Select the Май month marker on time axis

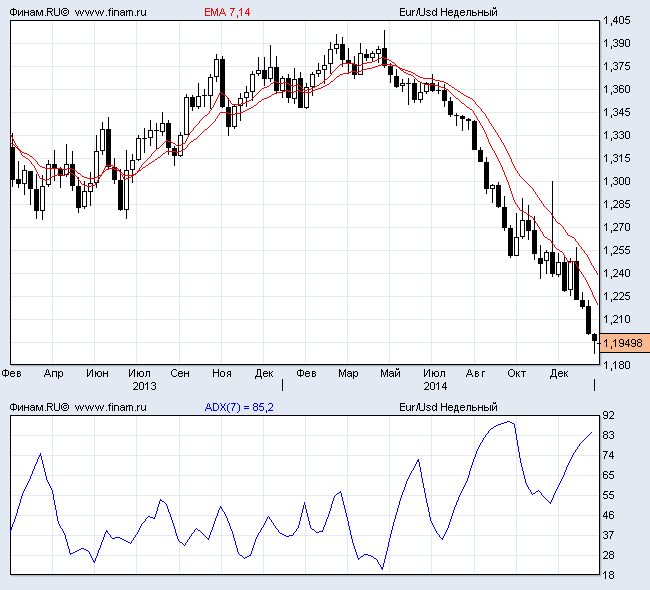[x=390, y=373]
